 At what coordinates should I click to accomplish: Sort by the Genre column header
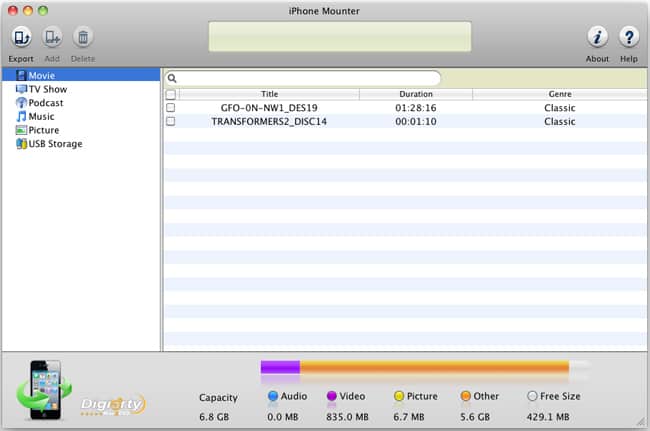pyautogui.click(x=560, y=94)
